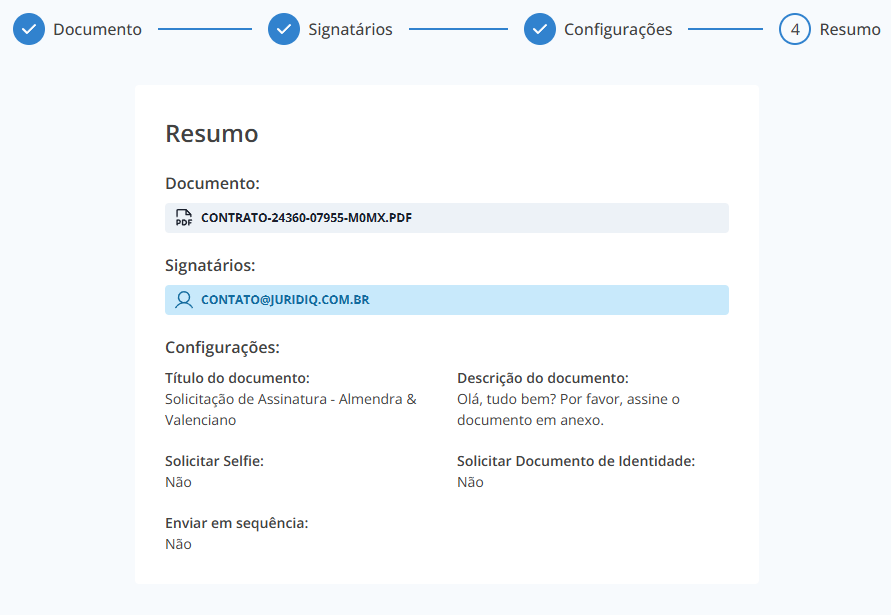Click the step 4 number circle
The height and width of the screenshot is (615, 891).
pos(795,29)
